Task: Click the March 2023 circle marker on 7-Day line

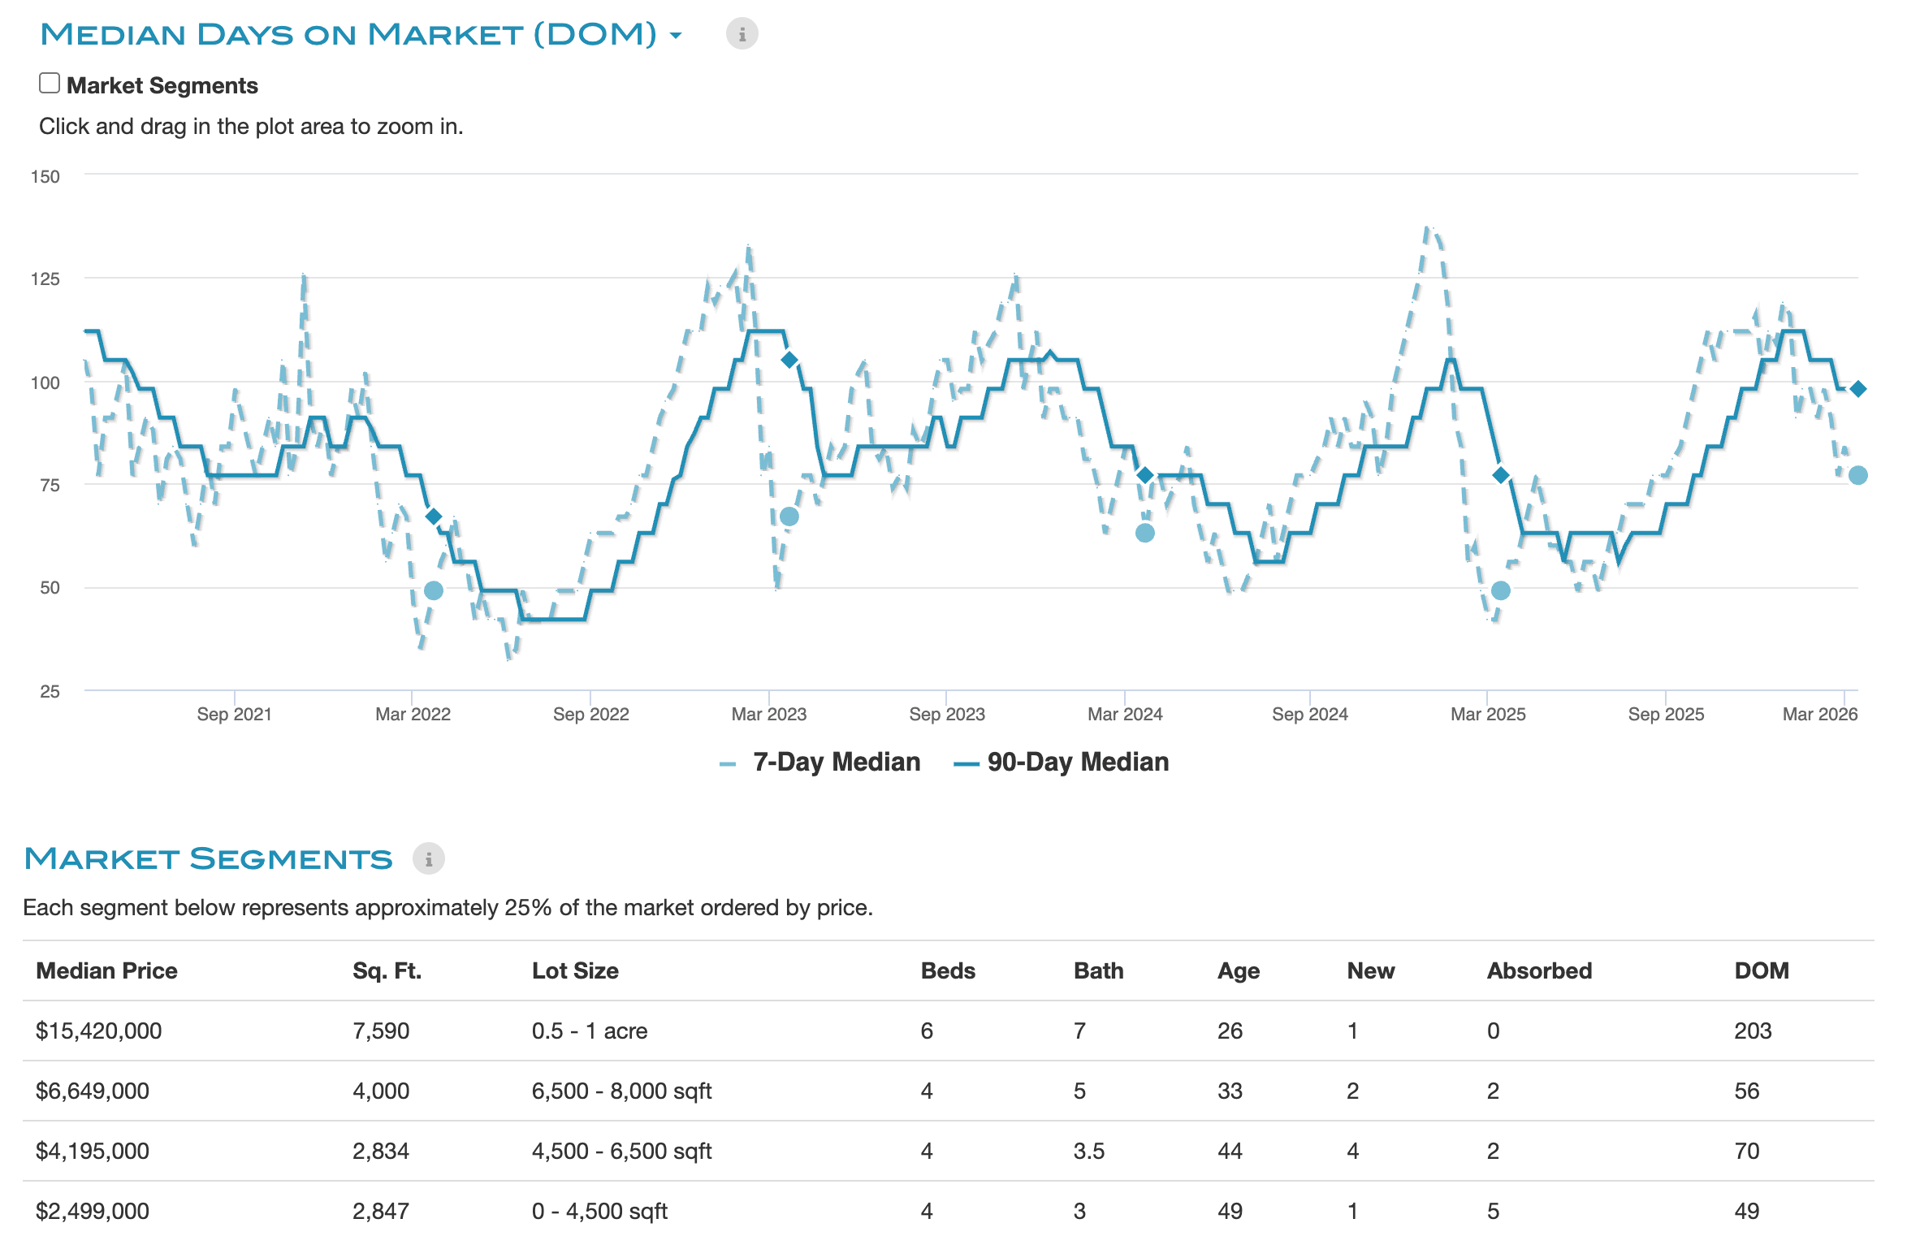Action: coord(789,516)
